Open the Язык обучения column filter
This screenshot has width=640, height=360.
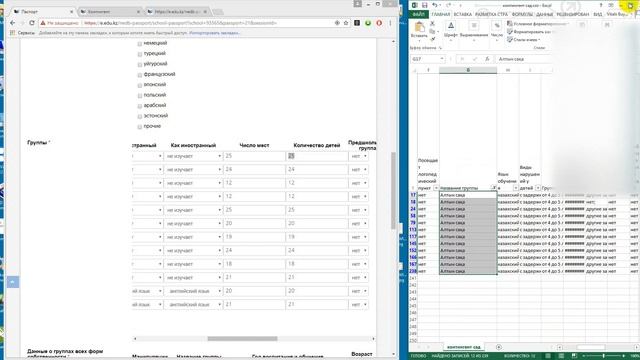click(516, 188)
